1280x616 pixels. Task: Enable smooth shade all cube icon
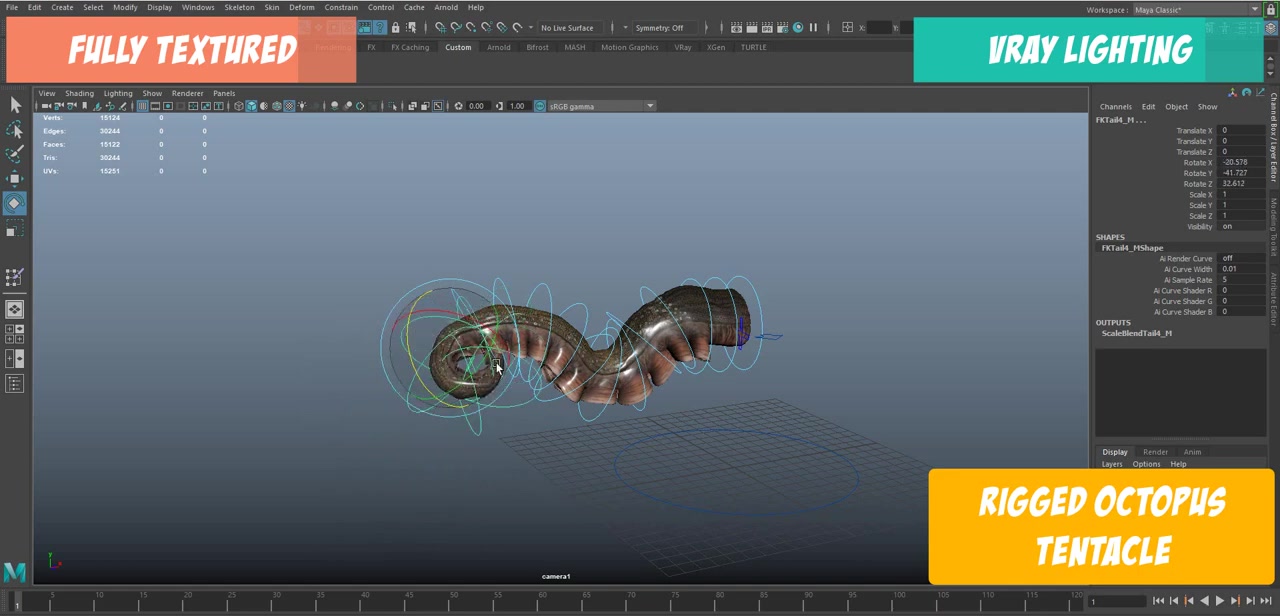[x=251, y=106]
